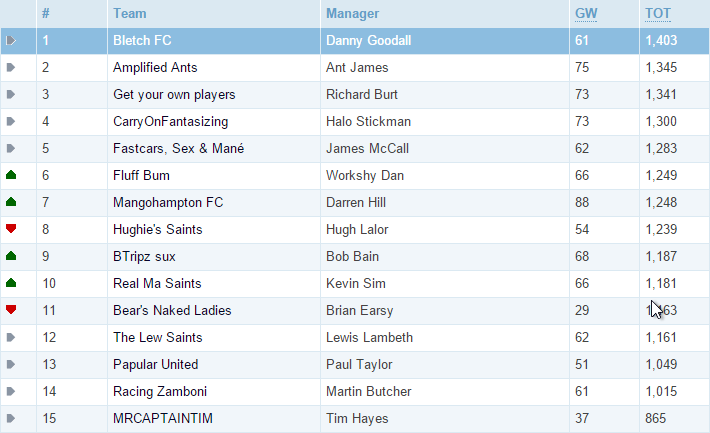Click the green up arrow beside Real Ma Saints

pos(11,283)
